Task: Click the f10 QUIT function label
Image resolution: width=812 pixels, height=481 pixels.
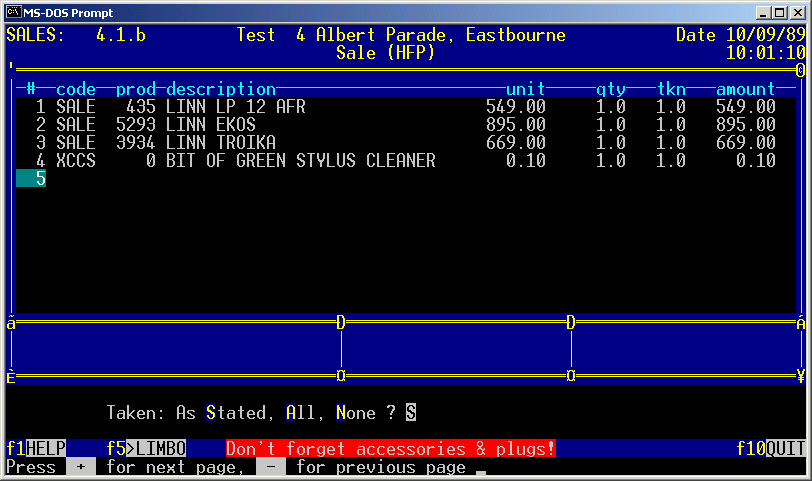Action: point(770,449)
